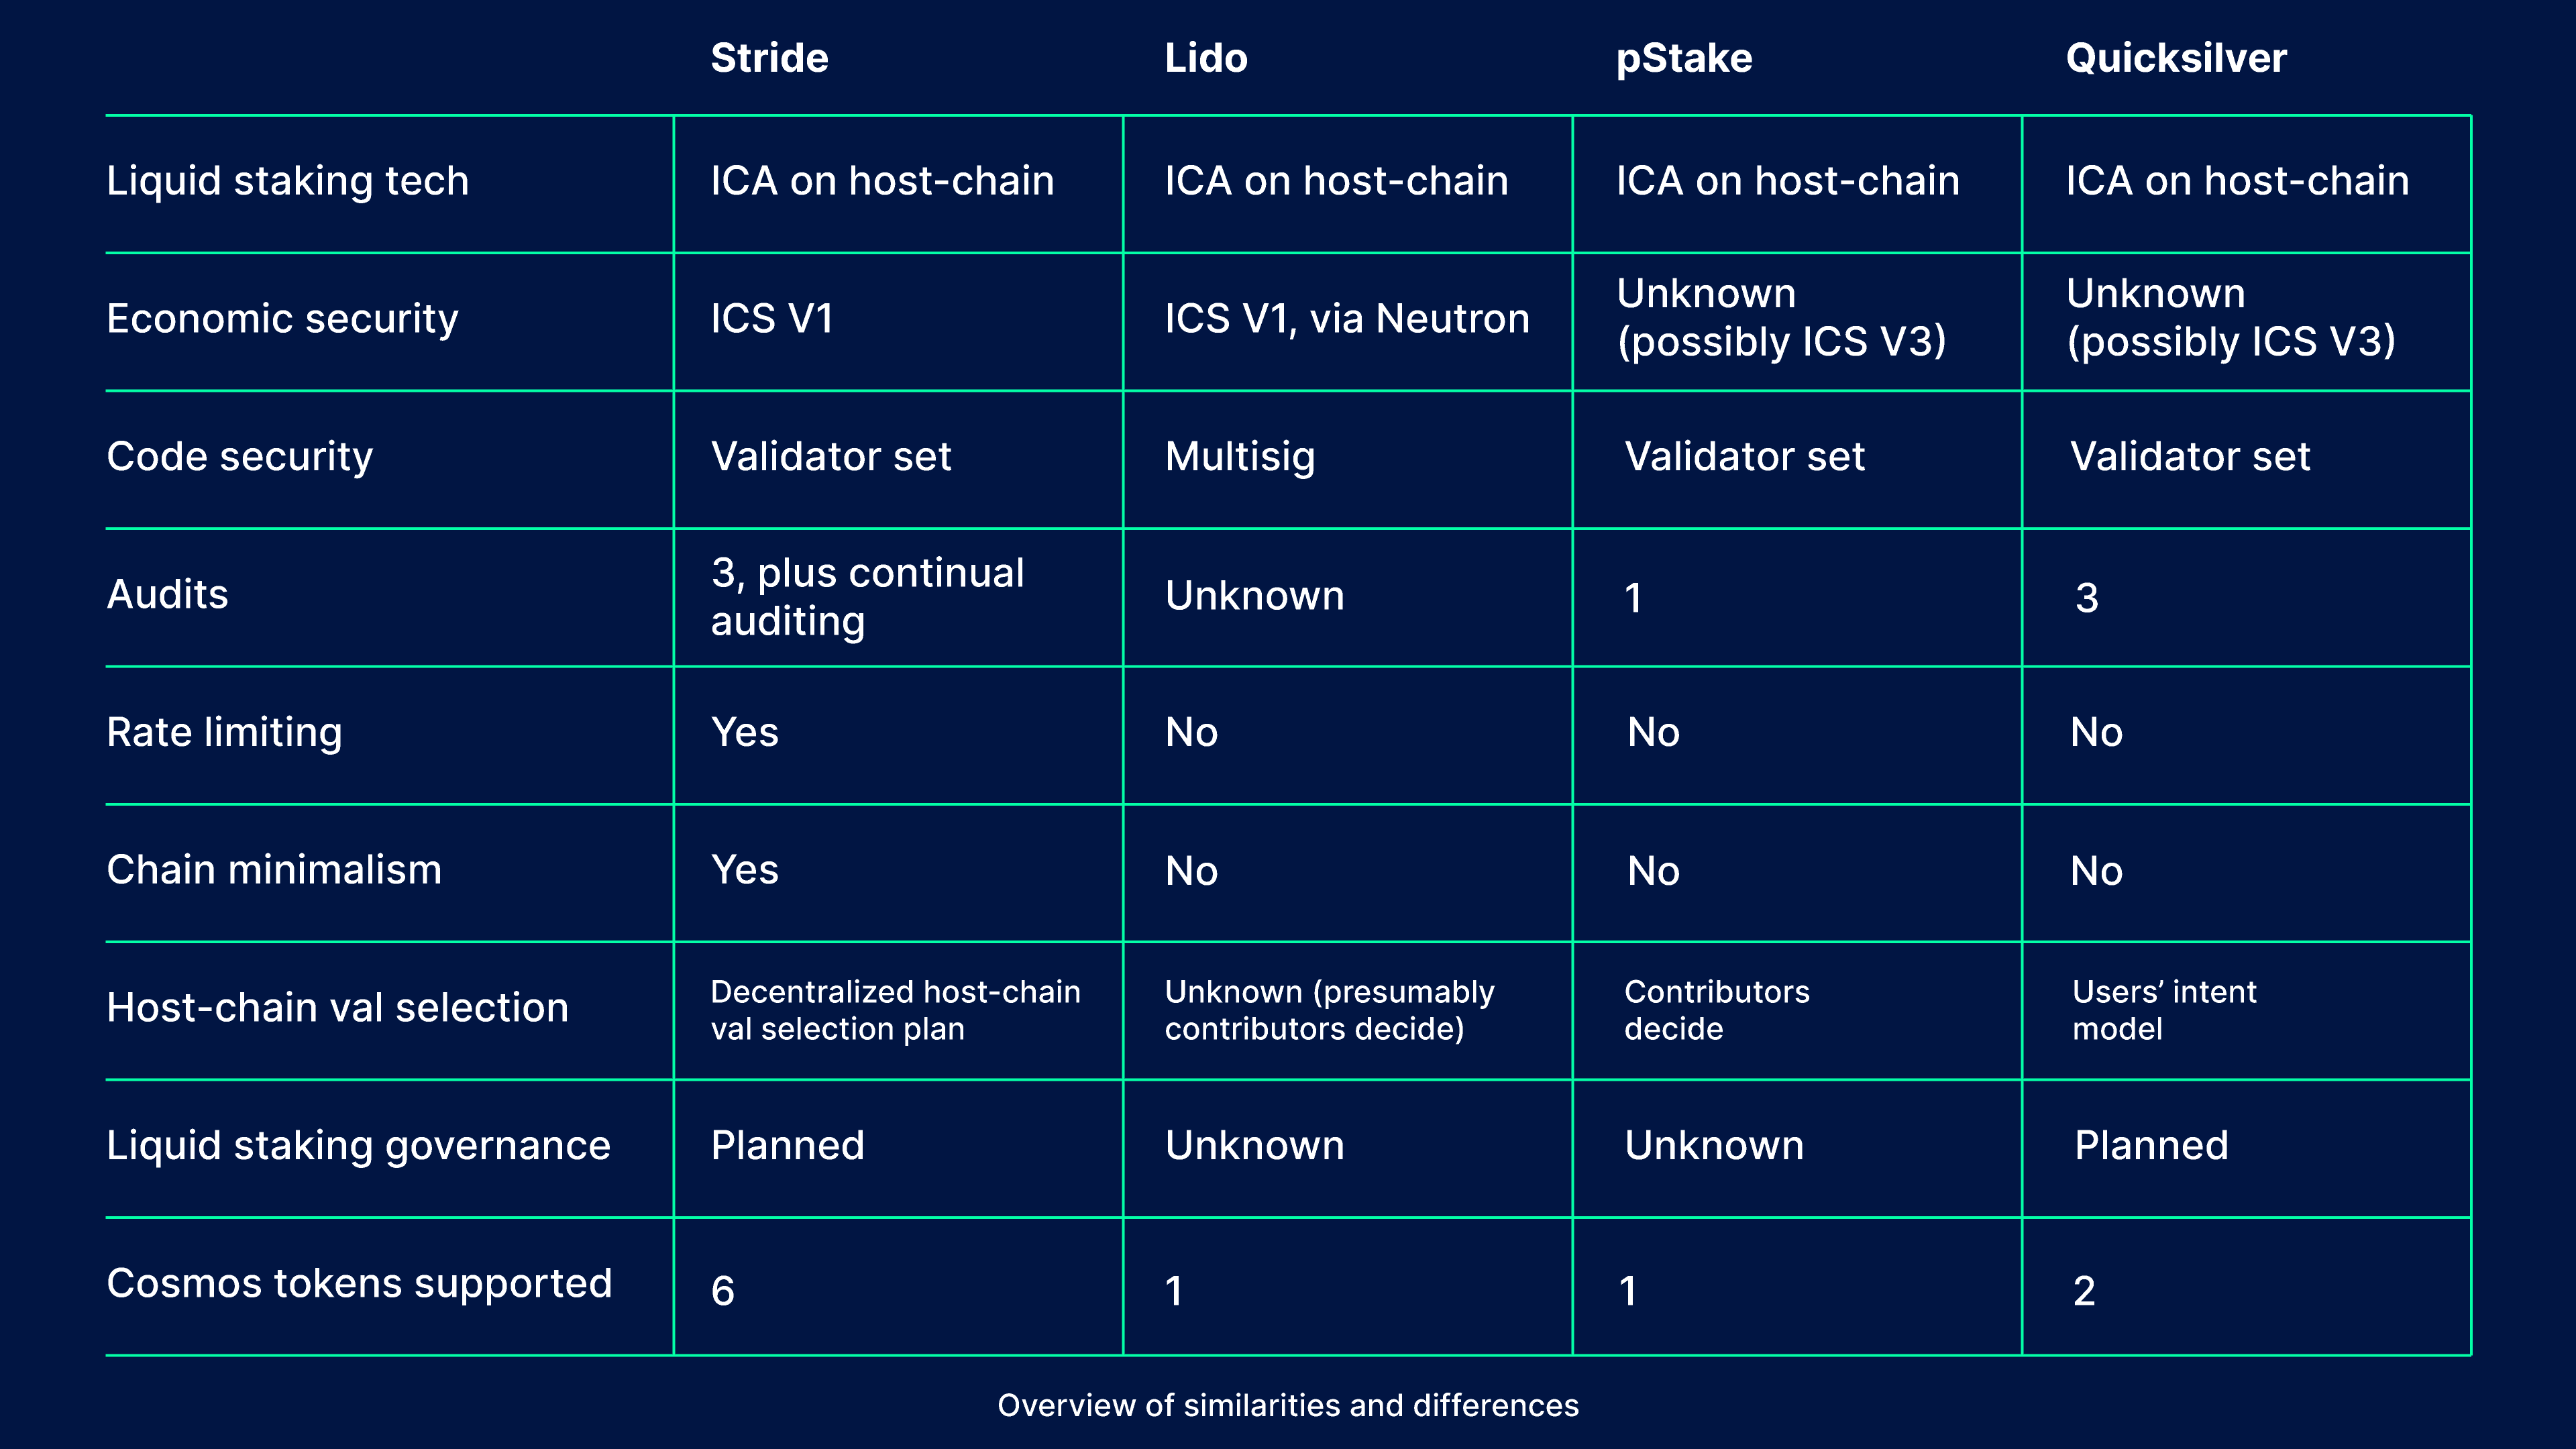Select the pStake column header
Viewport: 2576px width, 1449px height.
coord(1684,58)
